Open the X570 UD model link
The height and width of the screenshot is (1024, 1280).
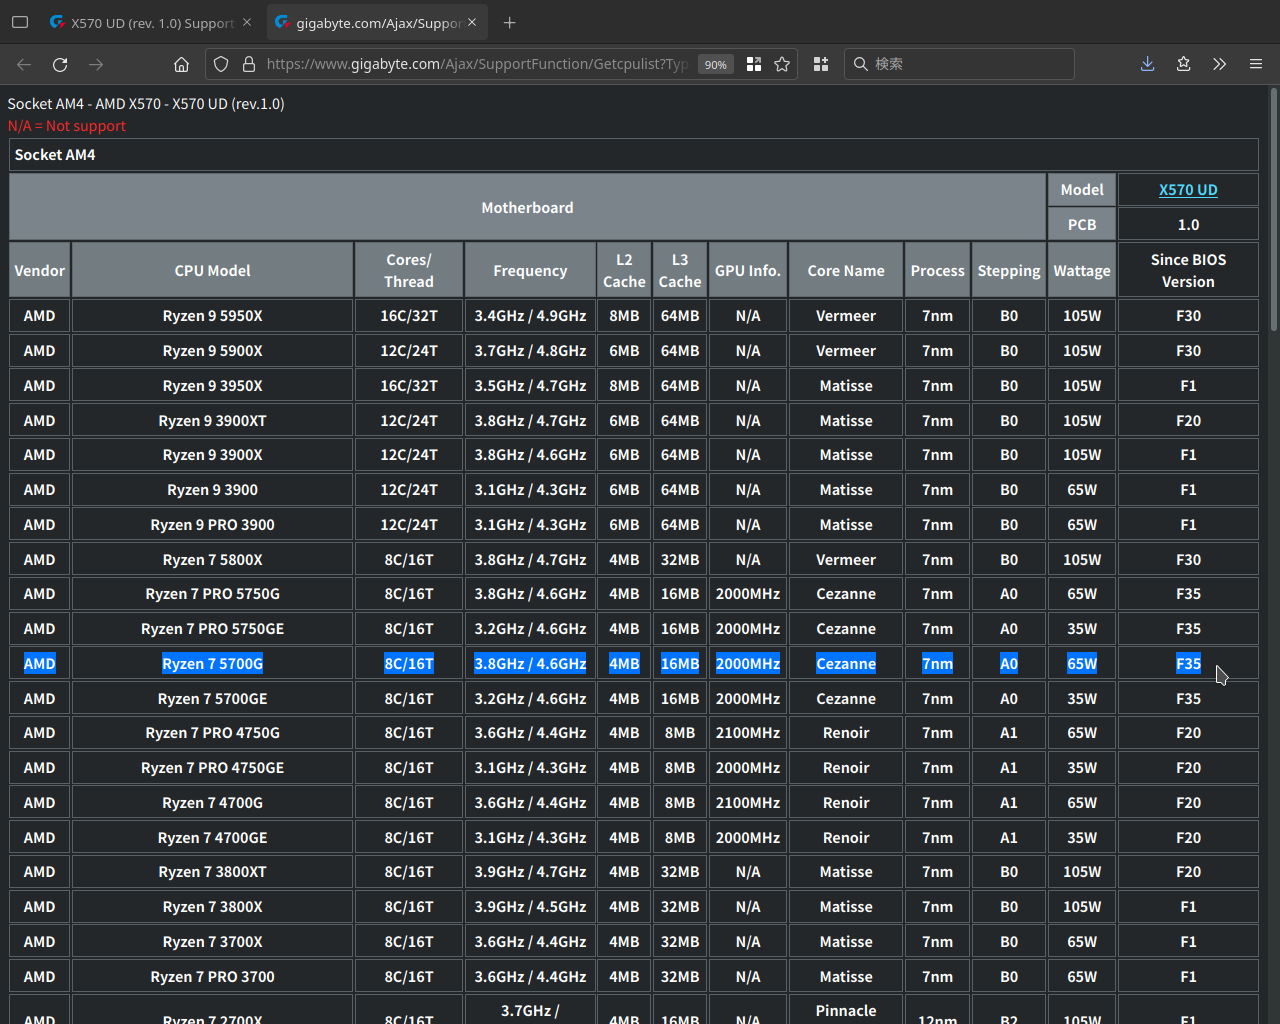pos(1188,190)
